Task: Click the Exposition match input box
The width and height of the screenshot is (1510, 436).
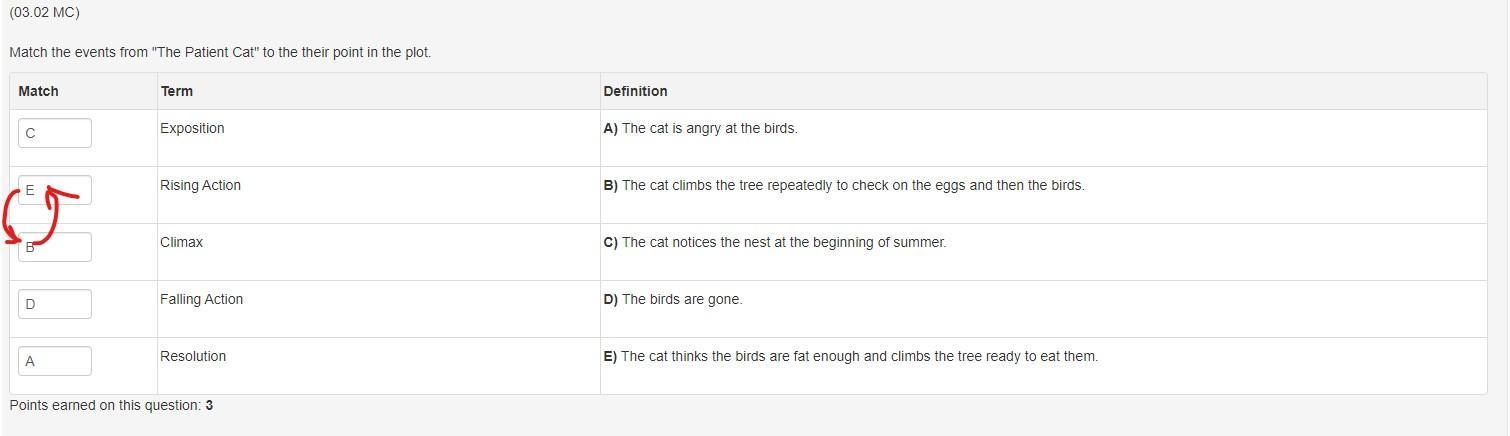Action: coord(55,133)
